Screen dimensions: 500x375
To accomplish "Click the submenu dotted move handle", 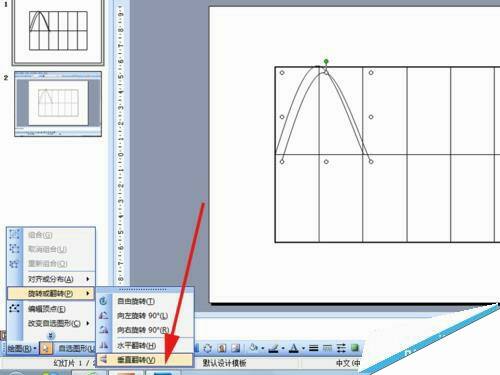I will 143,289.
